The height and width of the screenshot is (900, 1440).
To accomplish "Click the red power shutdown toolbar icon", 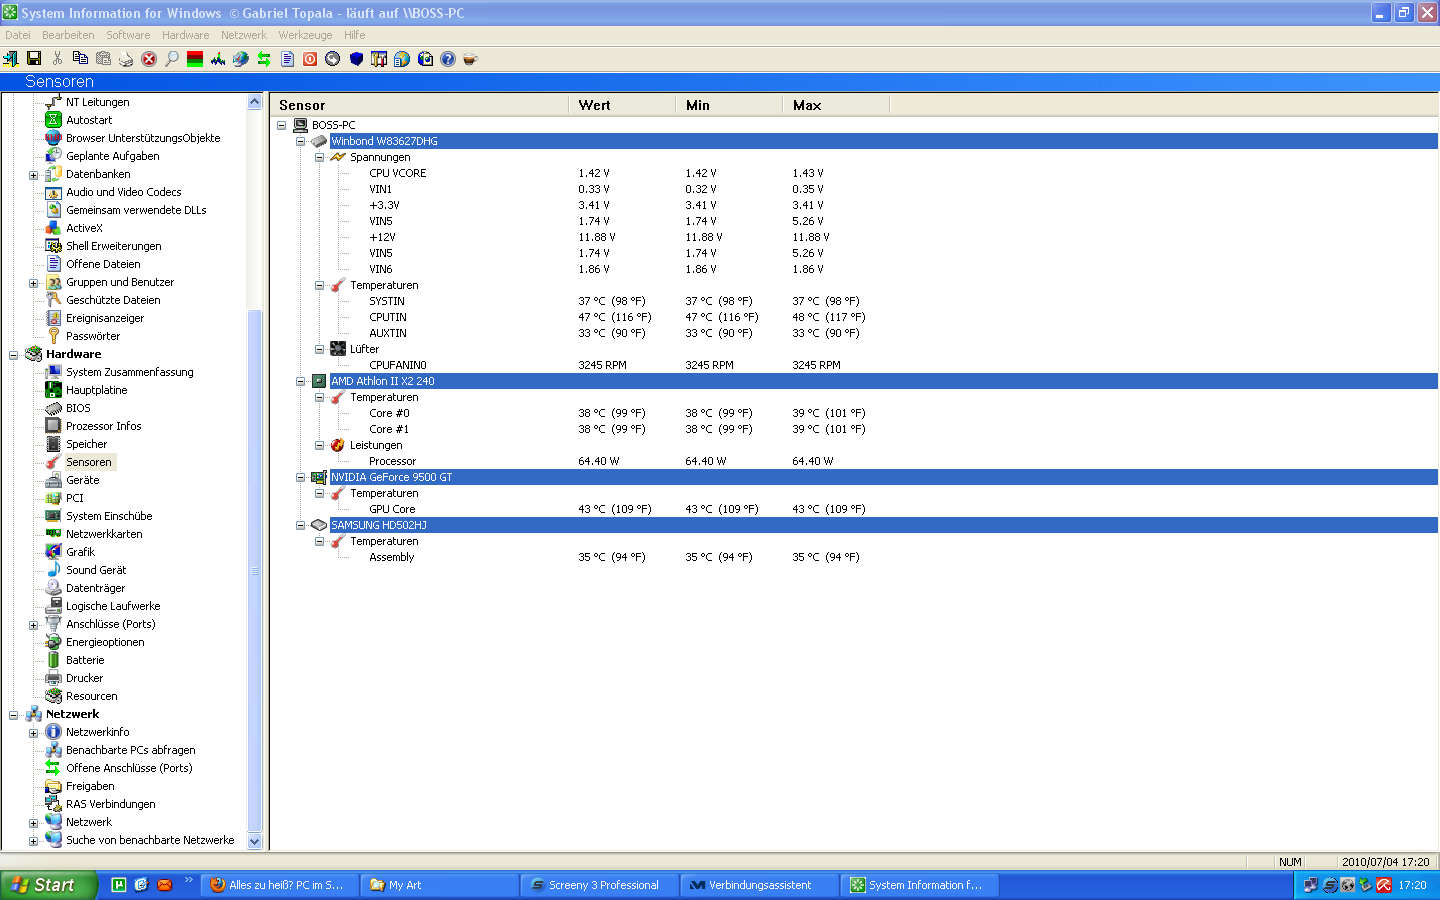I will tap(310, 59).
